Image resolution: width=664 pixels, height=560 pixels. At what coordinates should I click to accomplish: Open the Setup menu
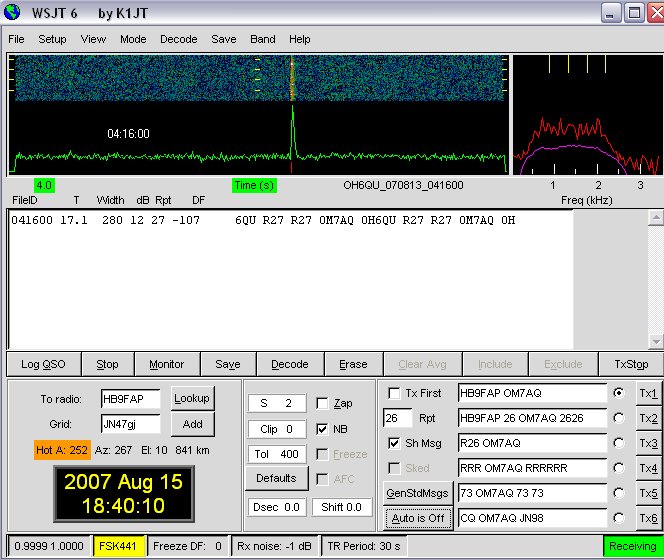pos(52,39)
